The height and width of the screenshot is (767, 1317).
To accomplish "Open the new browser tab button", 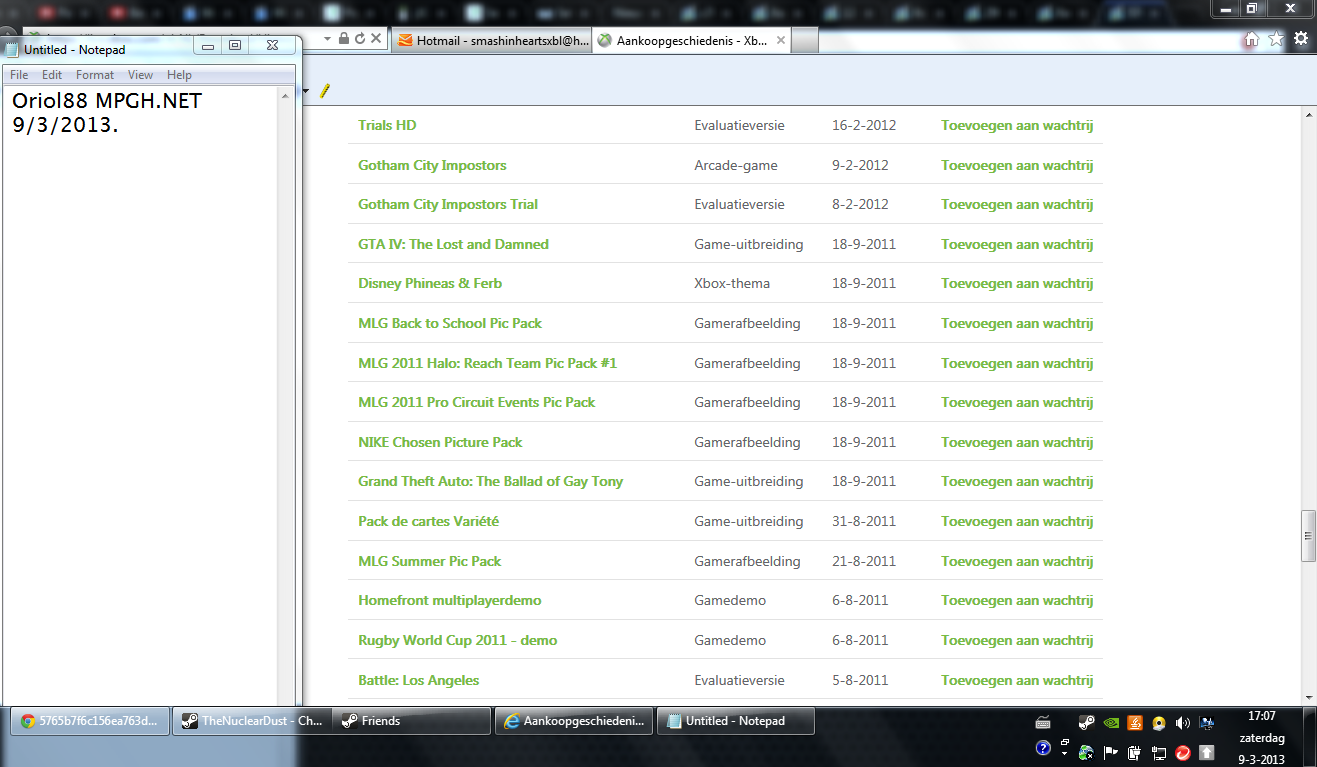I will pos(805,41).
